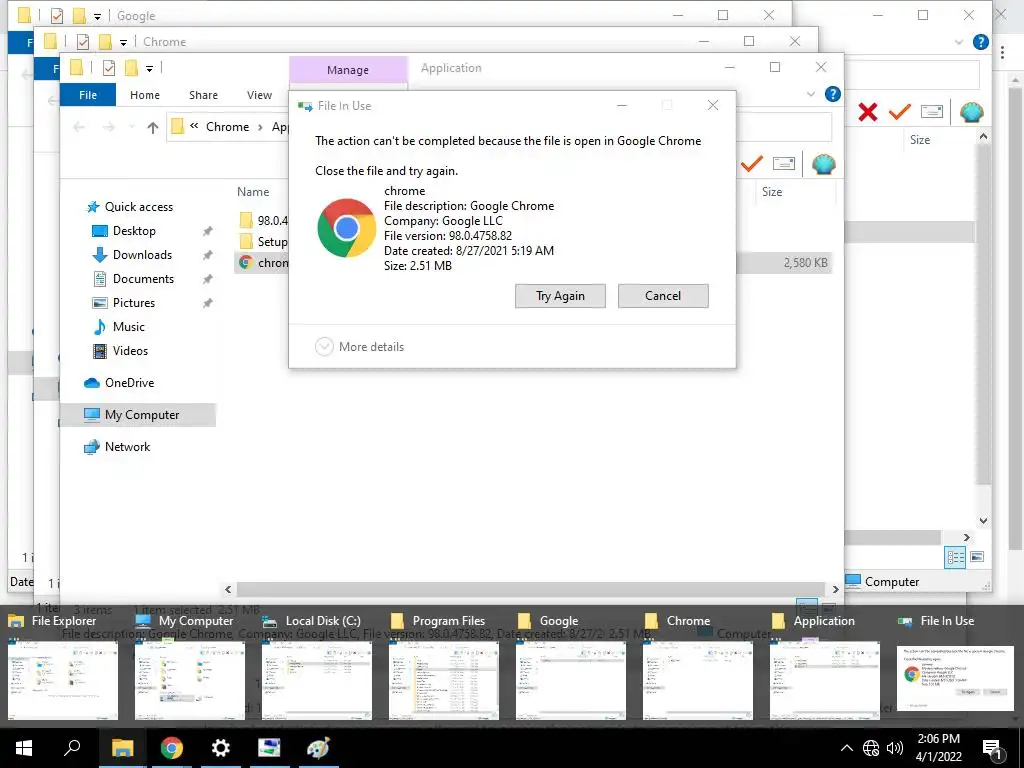Viewport: 1024px width, 768px height.
Task: Click the shell icon in back window
Action: pos(972,112)
